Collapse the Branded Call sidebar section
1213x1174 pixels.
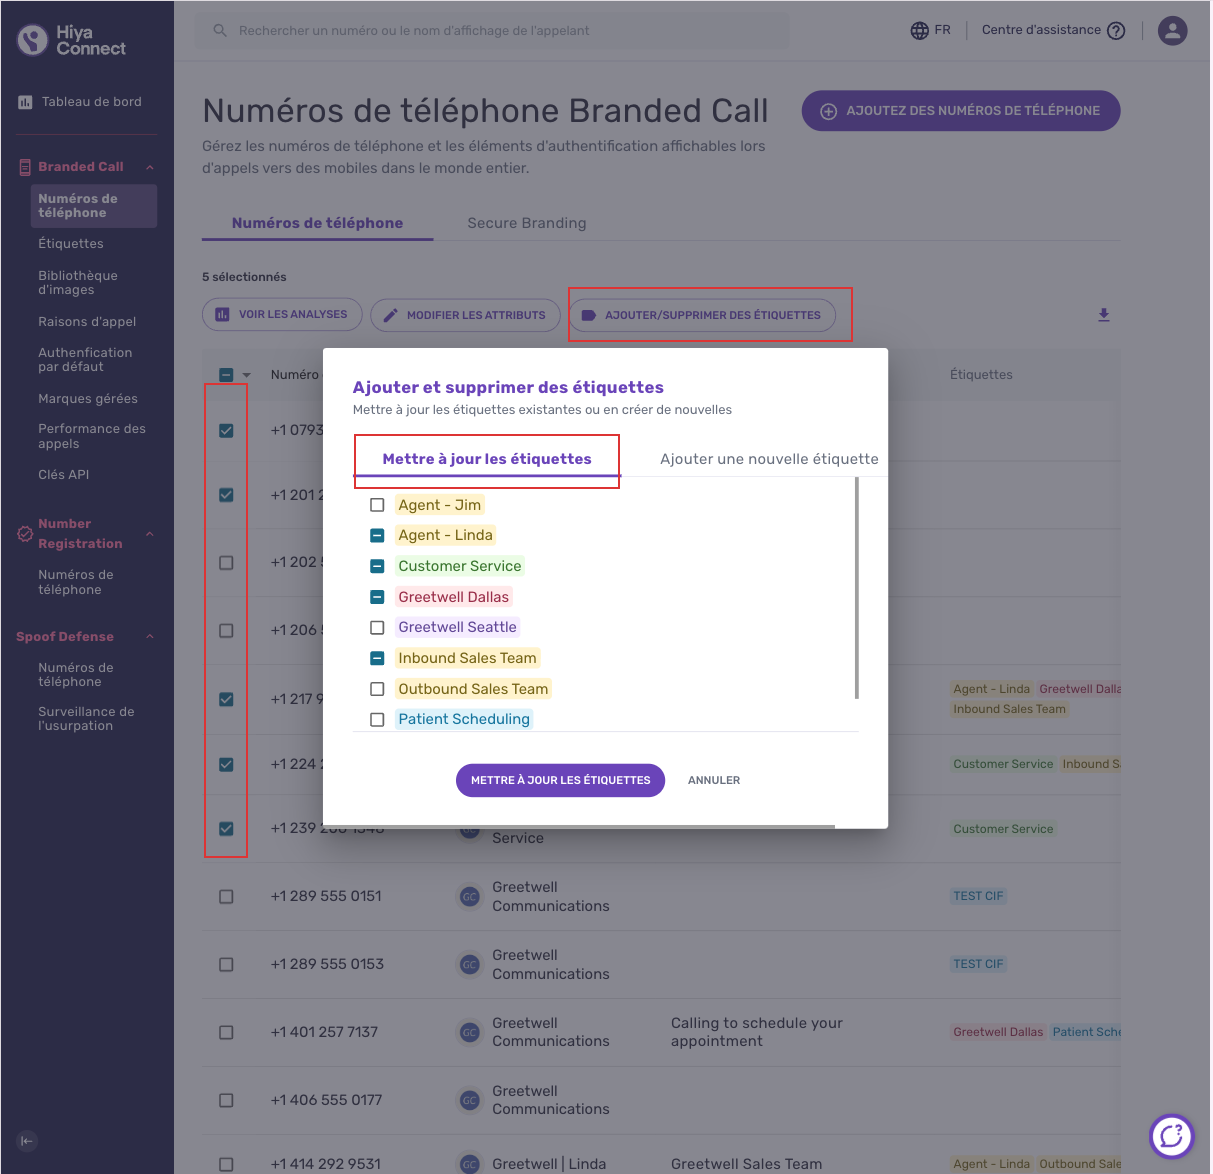tap(150, 167)
